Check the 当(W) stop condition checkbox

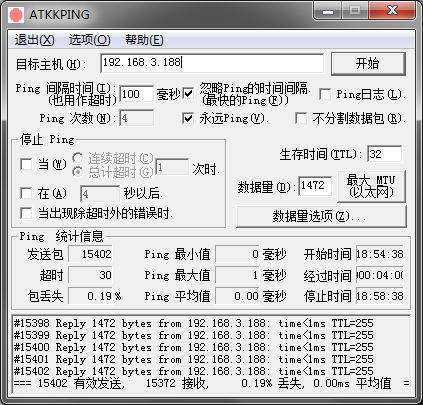pos(26,164)
